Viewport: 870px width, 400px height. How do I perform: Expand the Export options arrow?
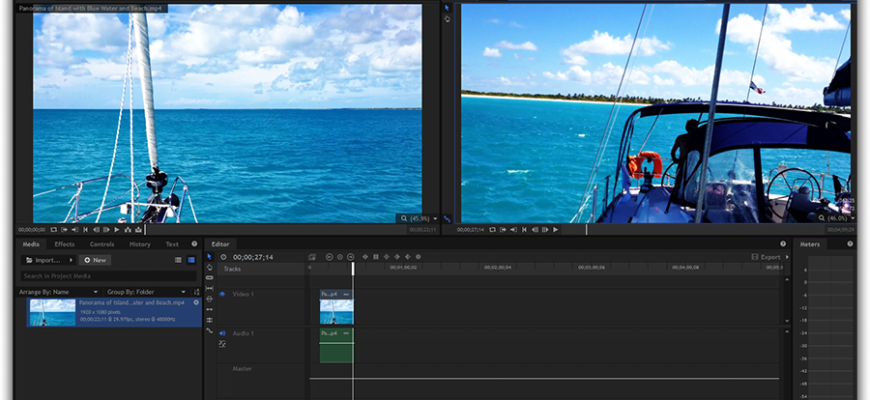click(787, 257)
